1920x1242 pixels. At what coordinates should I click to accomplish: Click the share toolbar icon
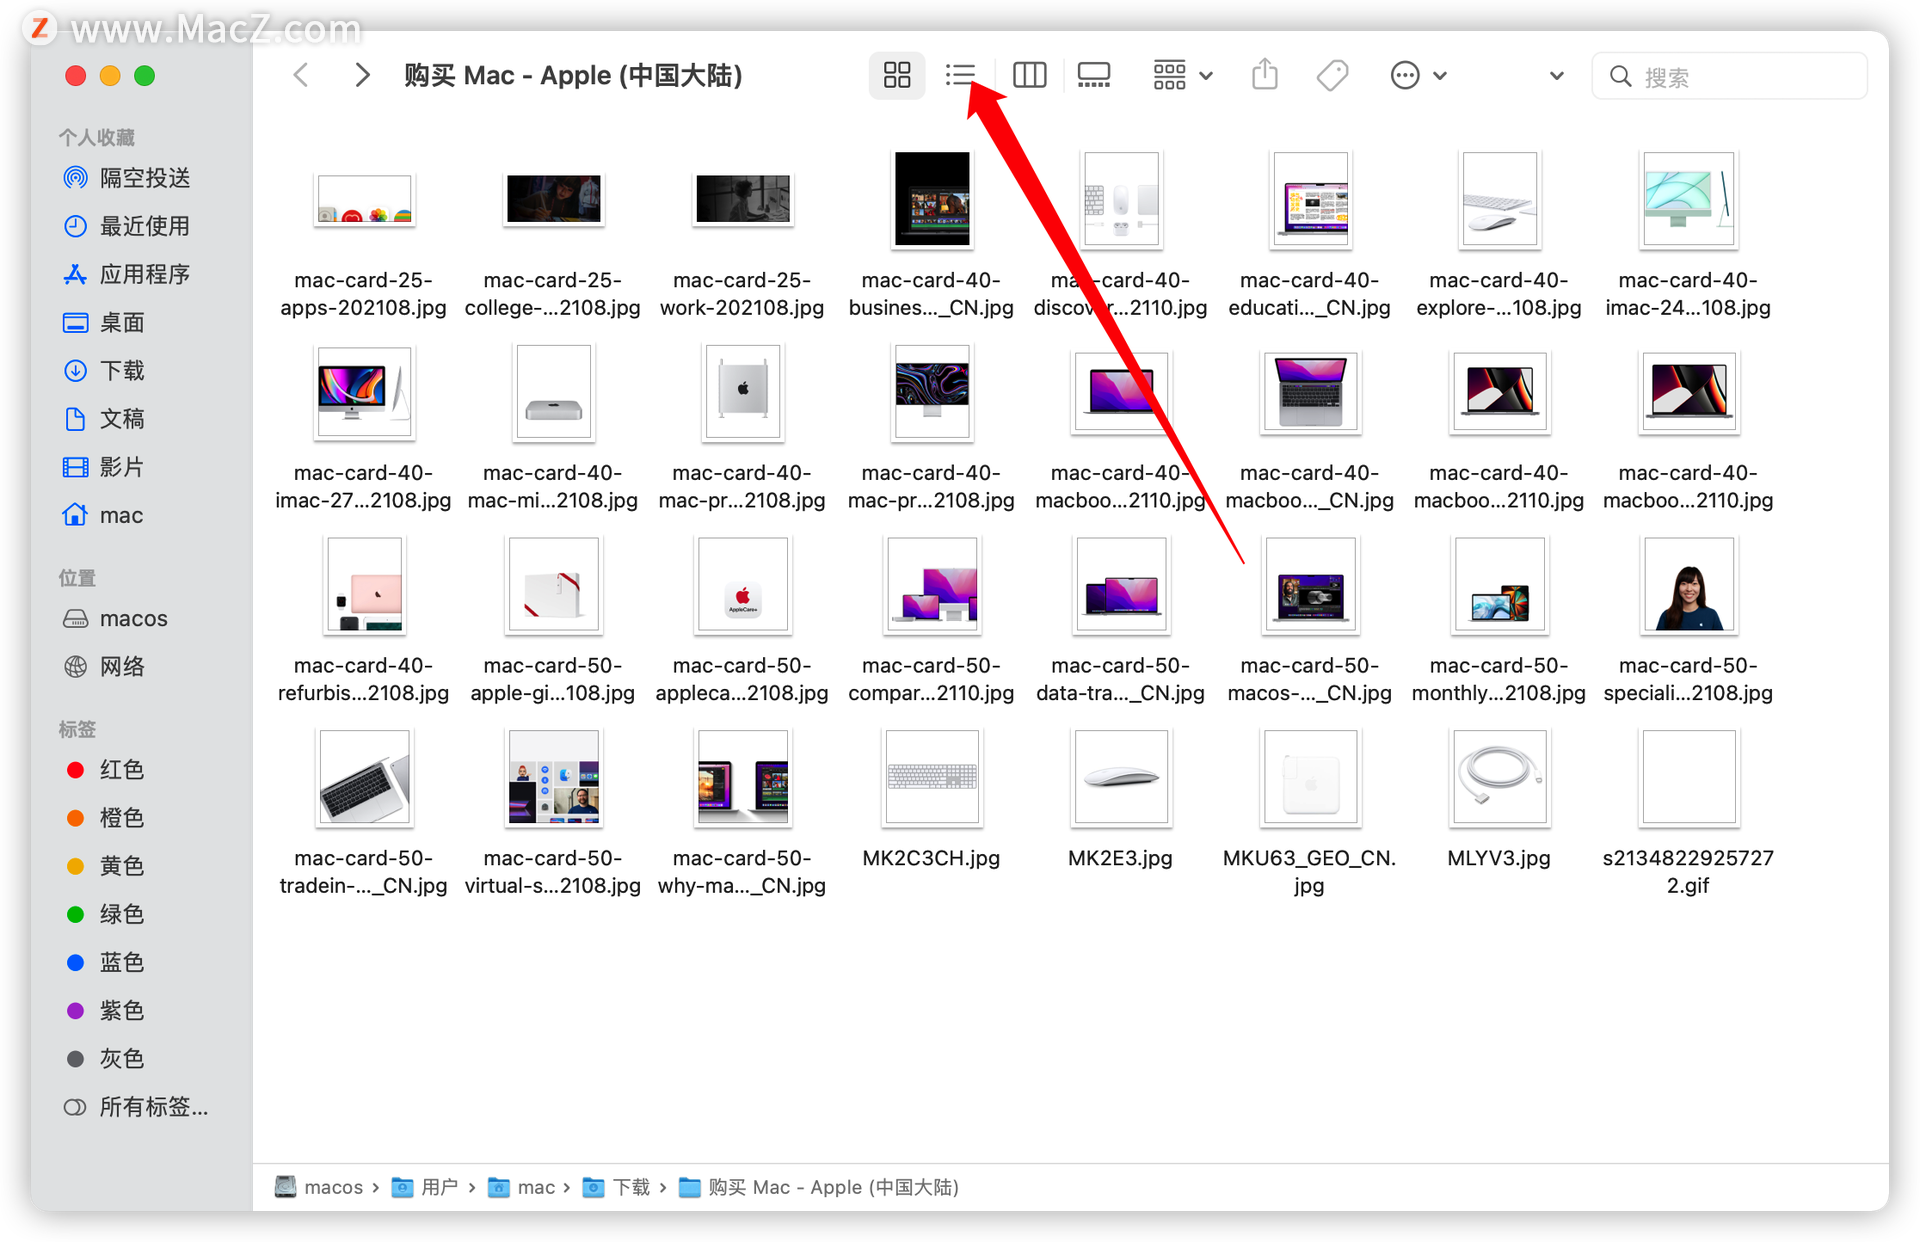(1265, 75)
